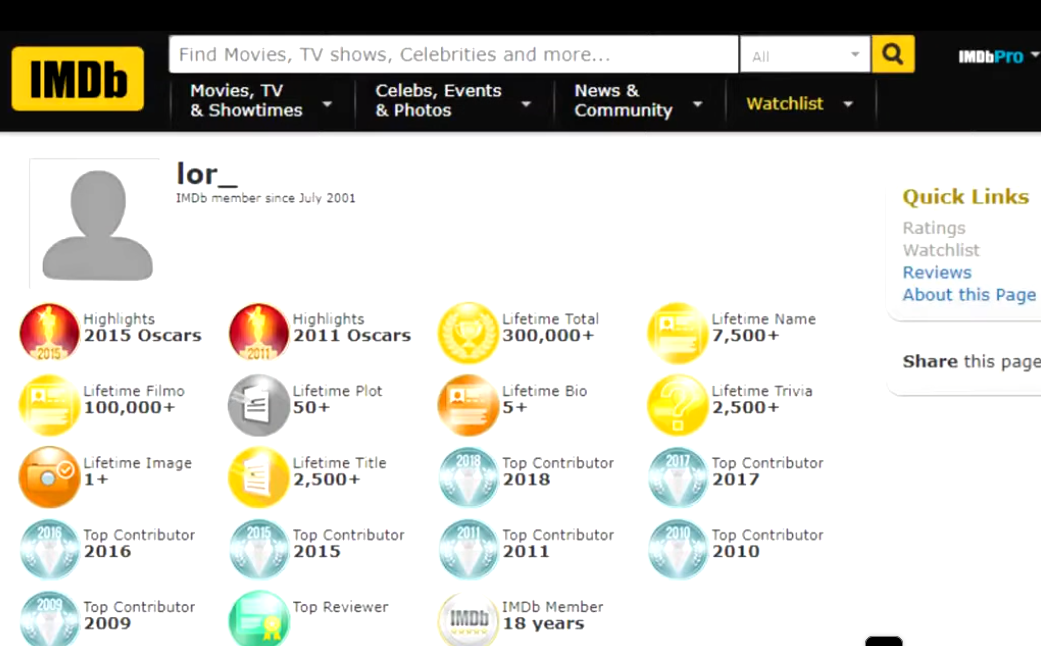Click the 'Lifetime Image' label text

pyautogui.click(x=137, y=463)
